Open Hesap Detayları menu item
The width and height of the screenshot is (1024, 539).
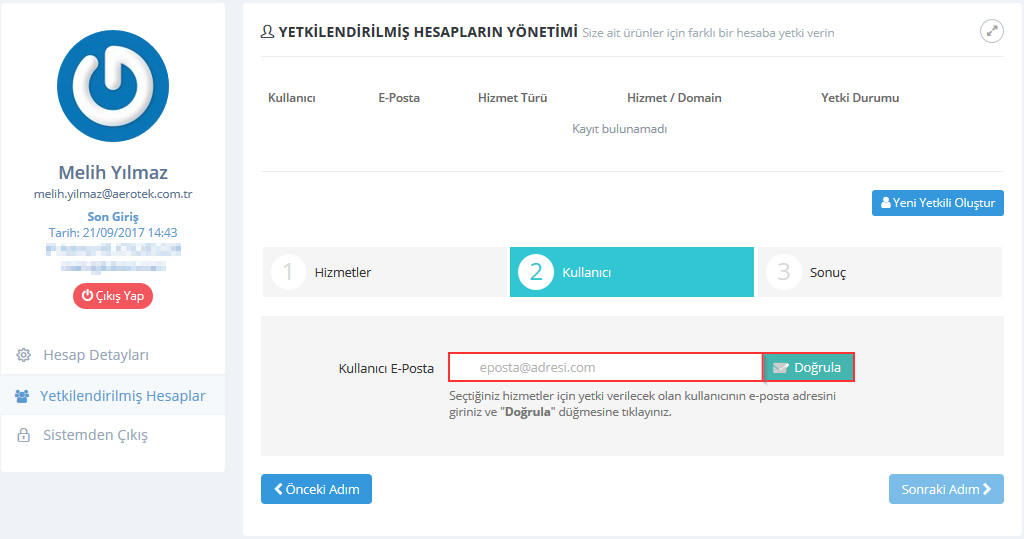[96, 355]
